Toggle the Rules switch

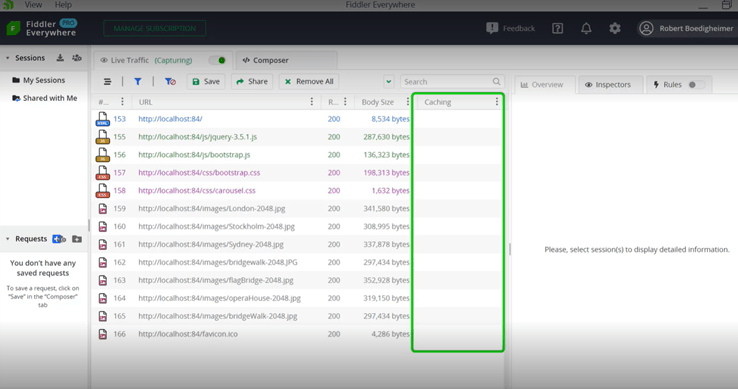point(696,85)
